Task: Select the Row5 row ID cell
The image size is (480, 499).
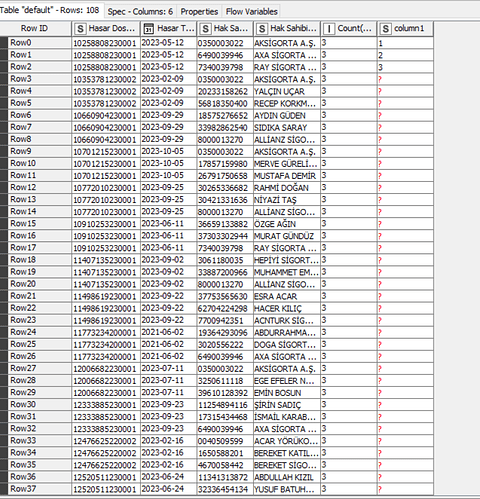Action: point(39,103)
